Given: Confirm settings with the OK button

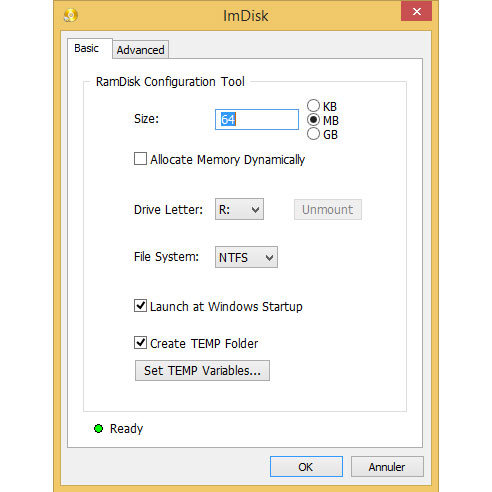Looking at the screenshot, I should 306,467.
